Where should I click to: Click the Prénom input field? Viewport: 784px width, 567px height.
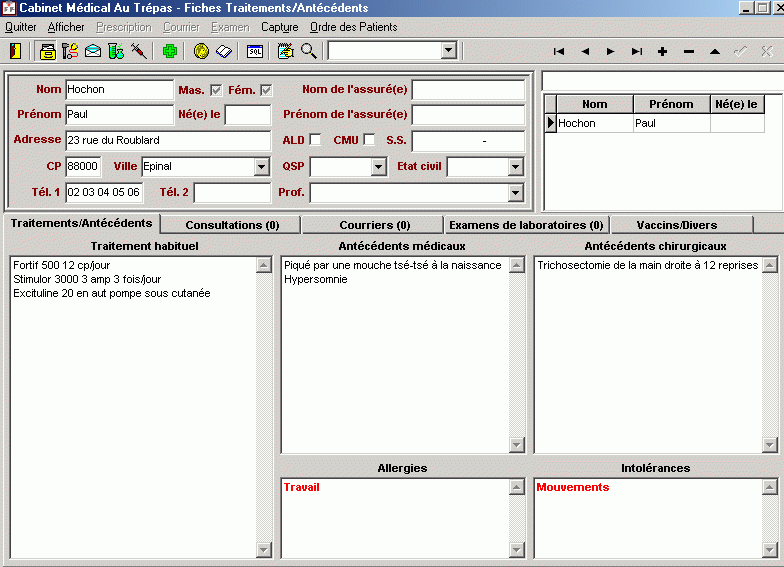point(120,114)
